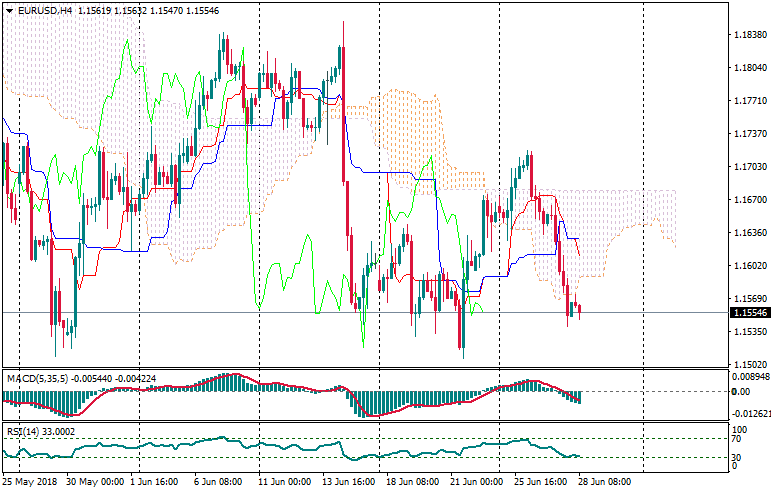Click the RSI scale value 30
771x493 pixels.
click(x=736, y=457)
